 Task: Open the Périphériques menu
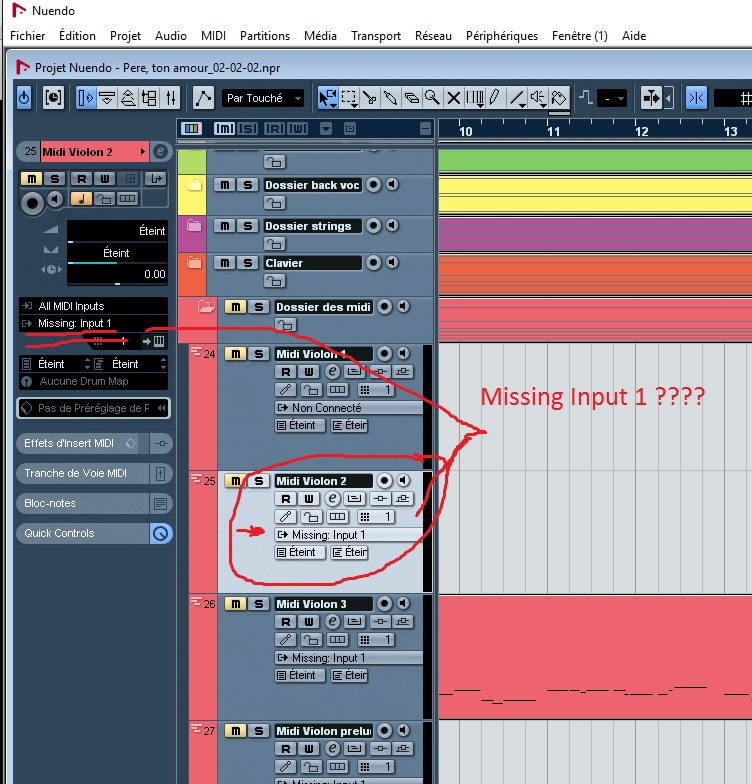[x=502, y=36]
